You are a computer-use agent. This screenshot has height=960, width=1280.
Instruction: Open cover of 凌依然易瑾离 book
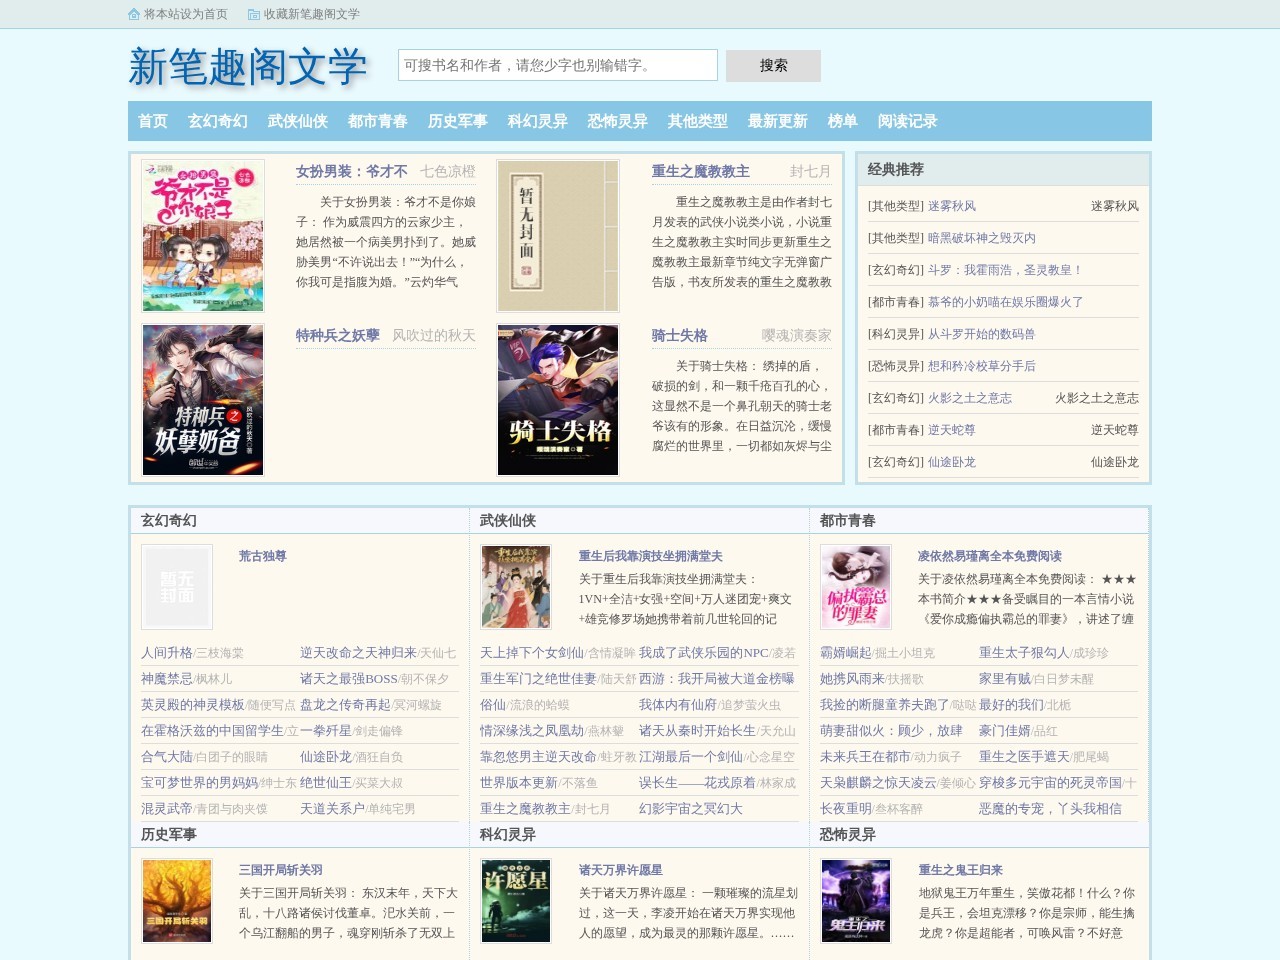pyautogui.click(x=856, y=587)
